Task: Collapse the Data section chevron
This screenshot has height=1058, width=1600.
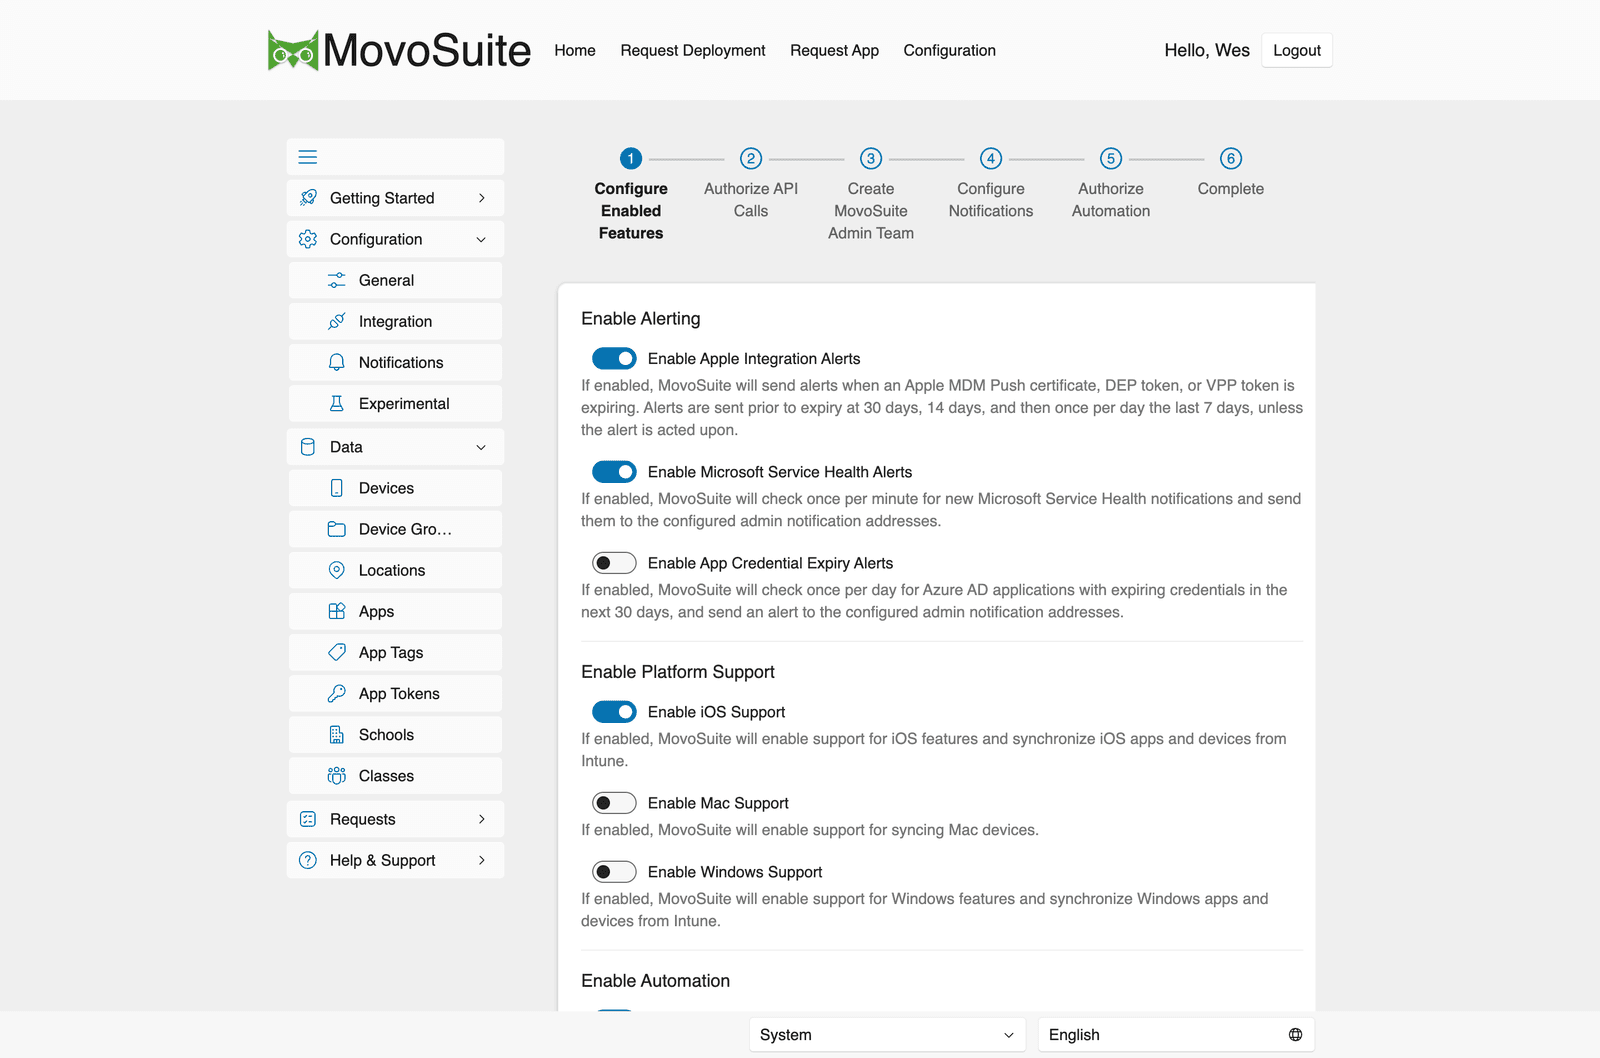Action: [x=482, y=447]
